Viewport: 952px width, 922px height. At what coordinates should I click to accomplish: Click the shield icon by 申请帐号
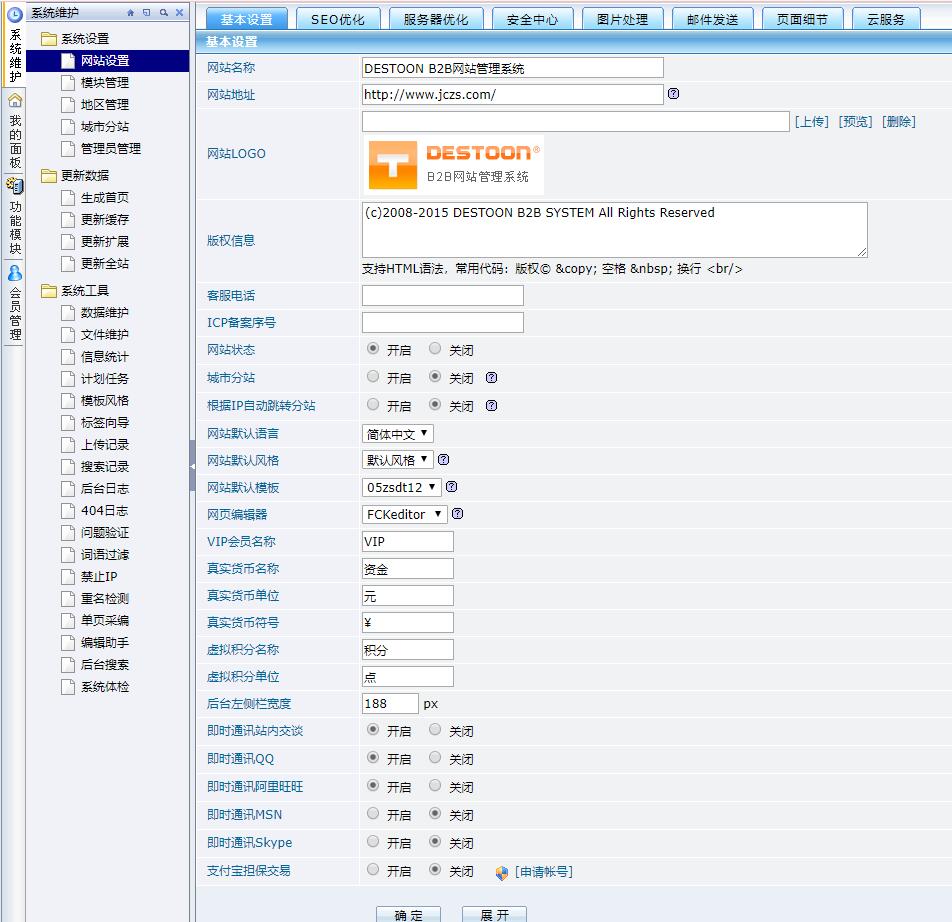click(502, 872)
